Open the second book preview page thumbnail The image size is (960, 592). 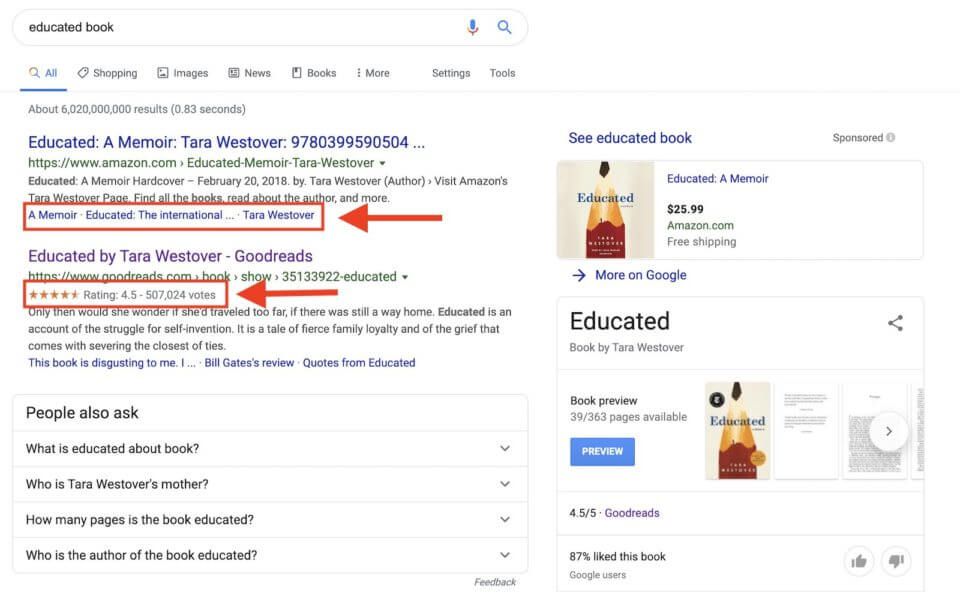806,430
